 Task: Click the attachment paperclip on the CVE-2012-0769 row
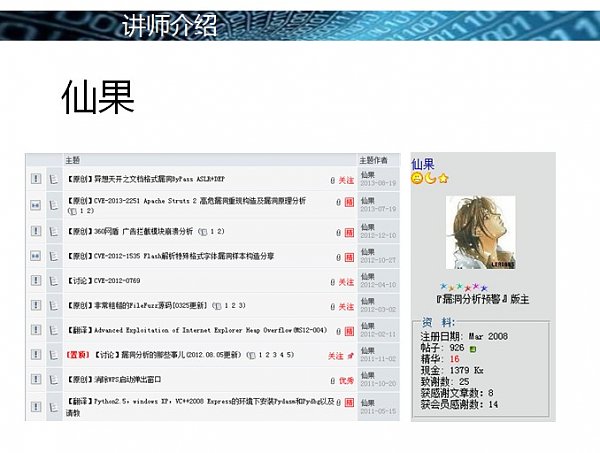pyautogui.click(x=333, y=282)
